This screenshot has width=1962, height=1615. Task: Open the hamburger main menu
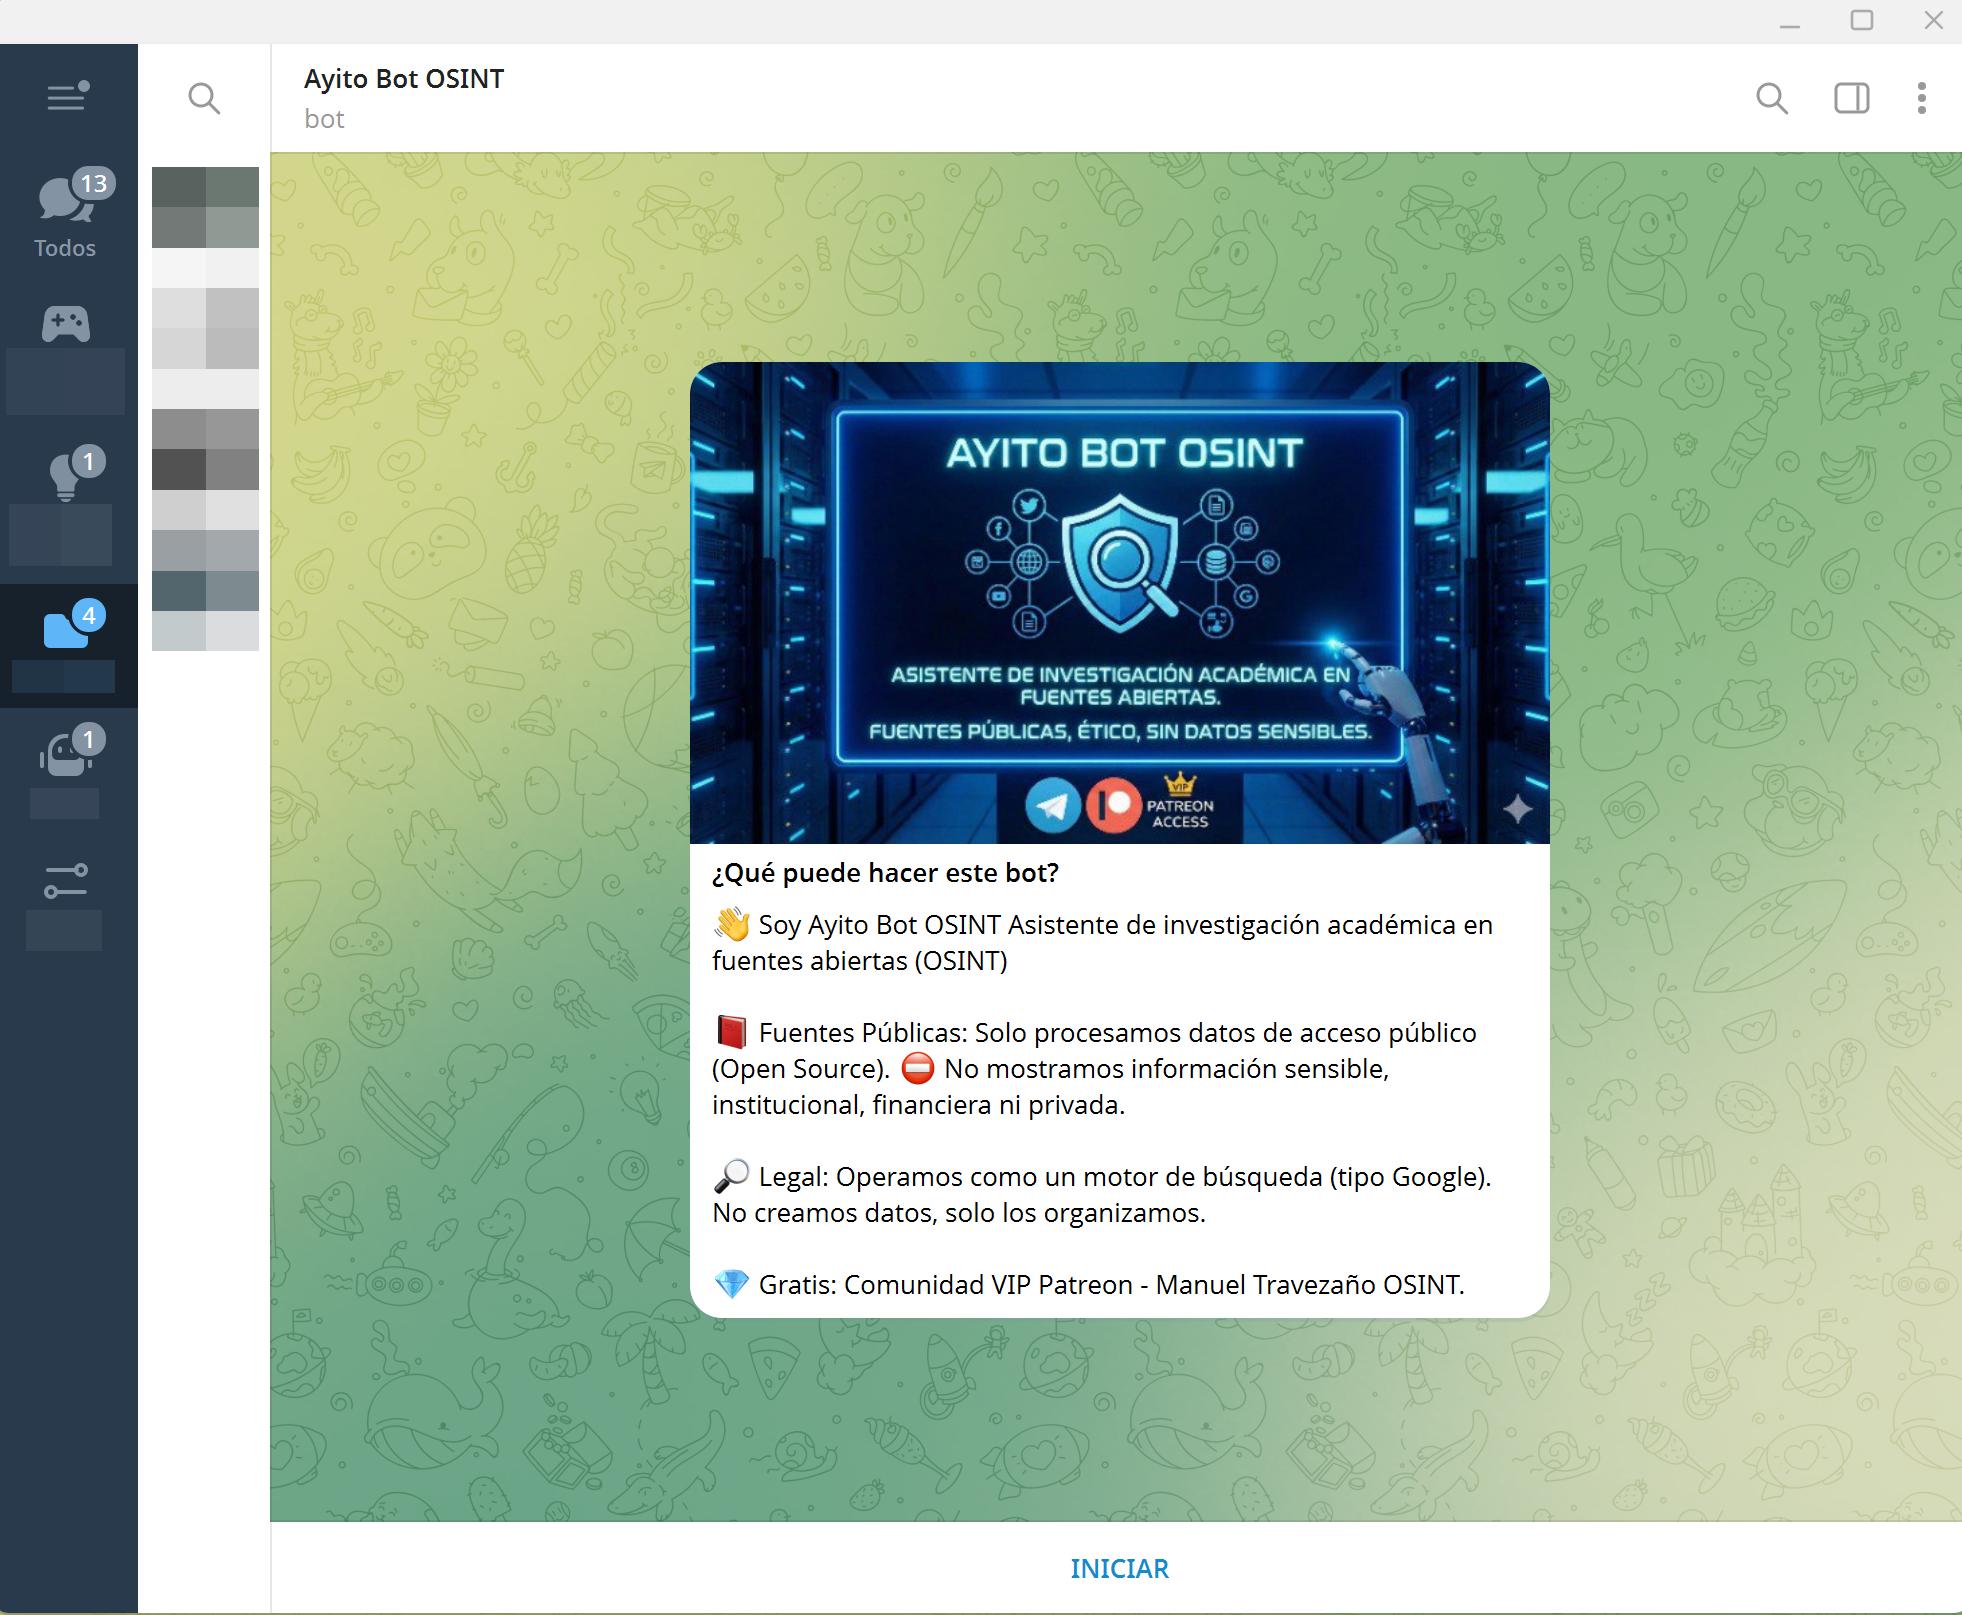[68, 97]
